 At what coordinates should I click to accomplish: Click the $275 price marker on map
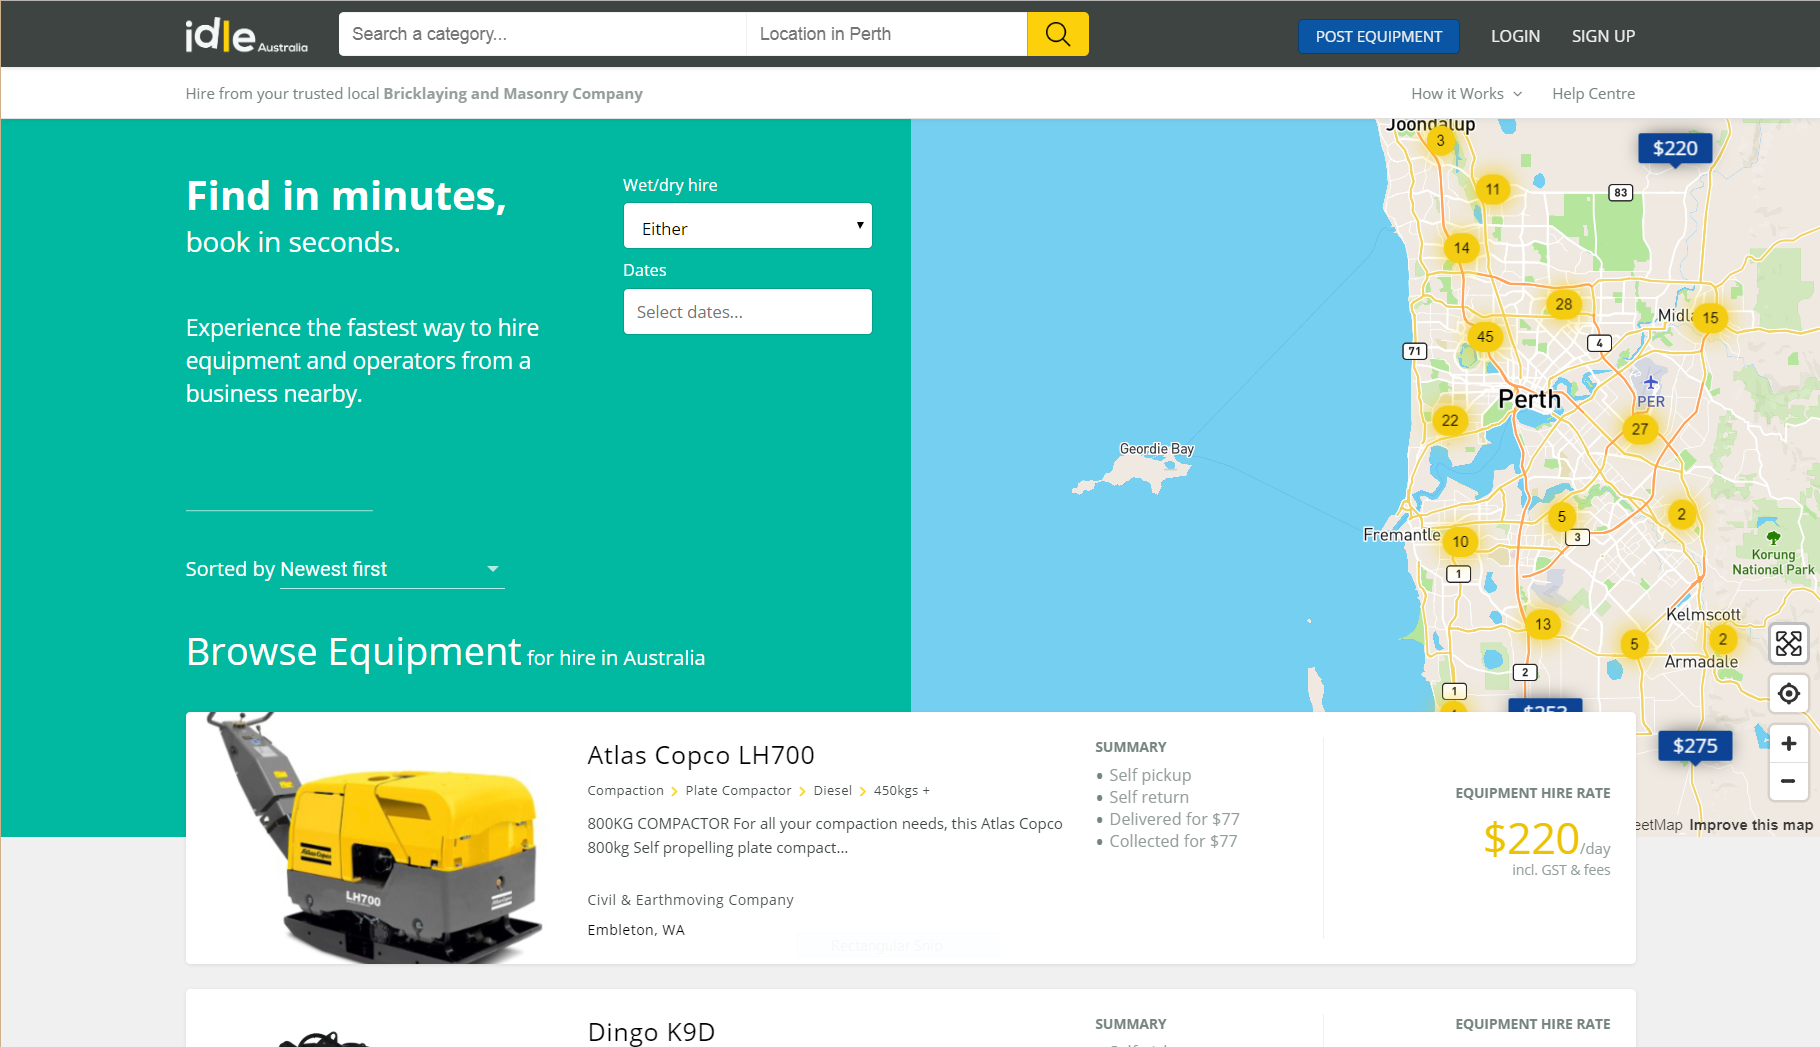[x=1695, y=746]
